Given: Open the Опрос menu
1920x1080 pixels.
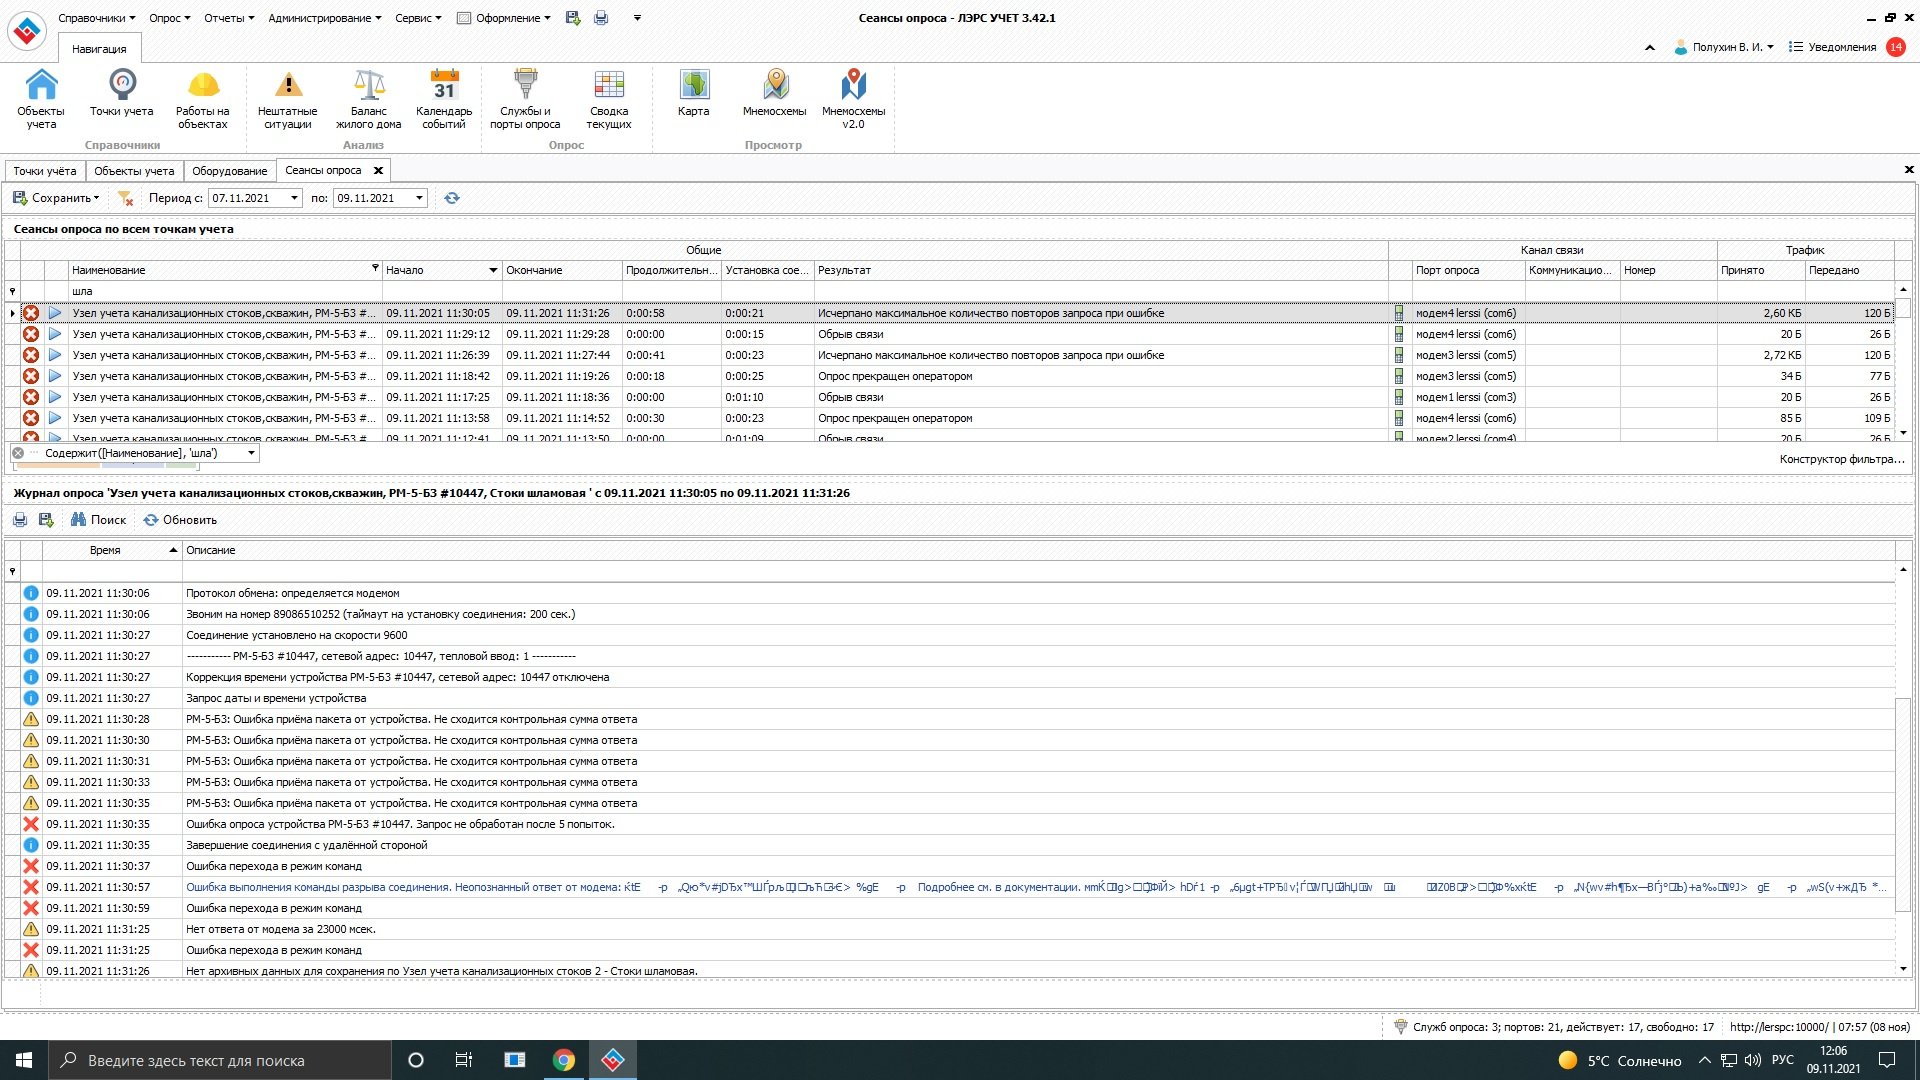Looking at the screenshot, I should [x=170, y=18].
